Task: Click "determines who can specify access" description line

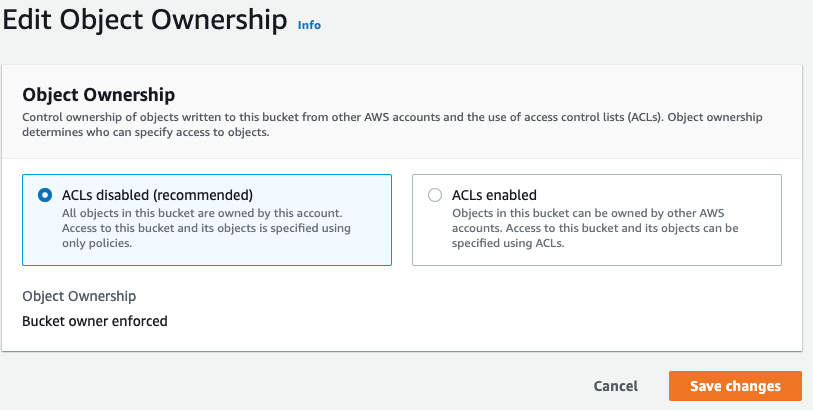Action: pos(146,132)
